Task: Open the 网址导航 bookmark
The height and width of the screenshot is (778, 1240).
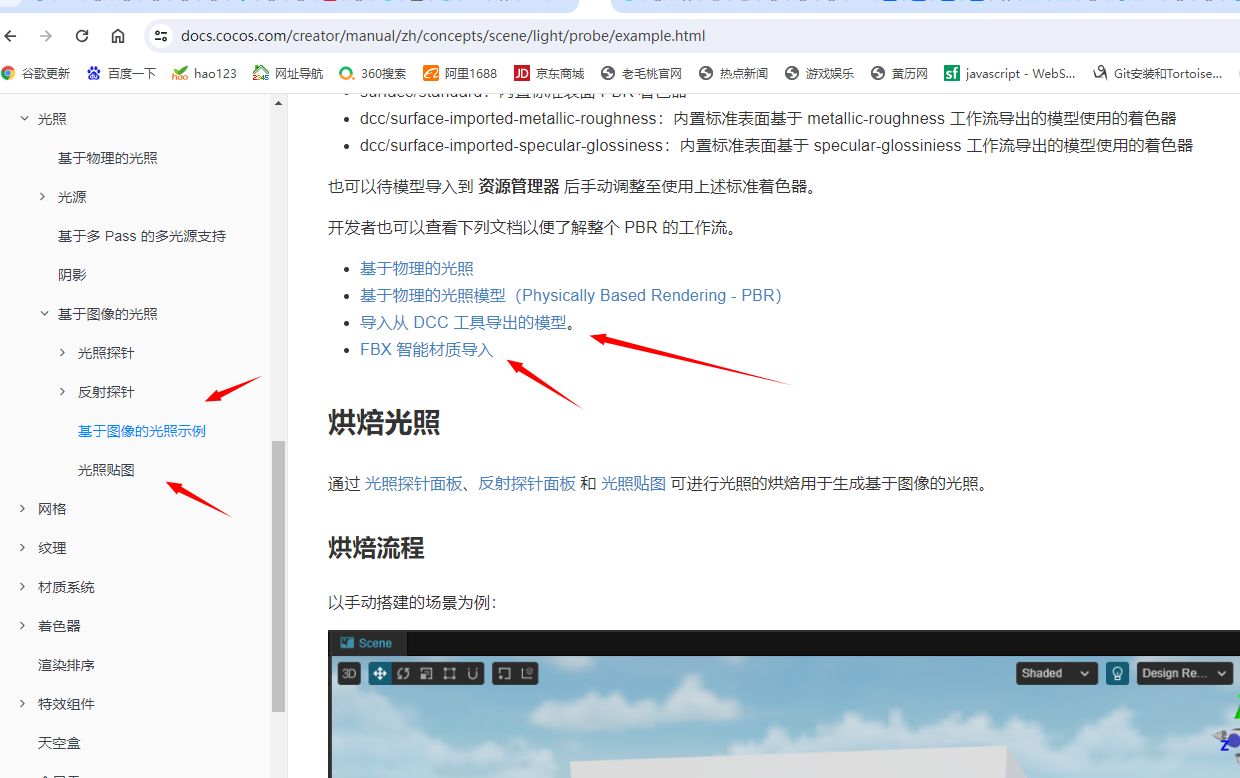Action: (288, 73)
